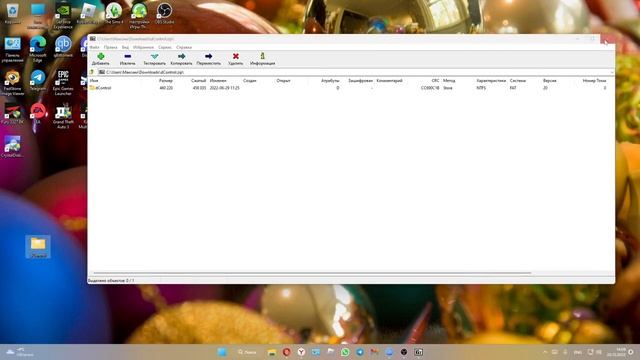The image size is (640, 360).
Task: Open Grand Theft Auto desktop shortcut
Action: click(63, 116)
